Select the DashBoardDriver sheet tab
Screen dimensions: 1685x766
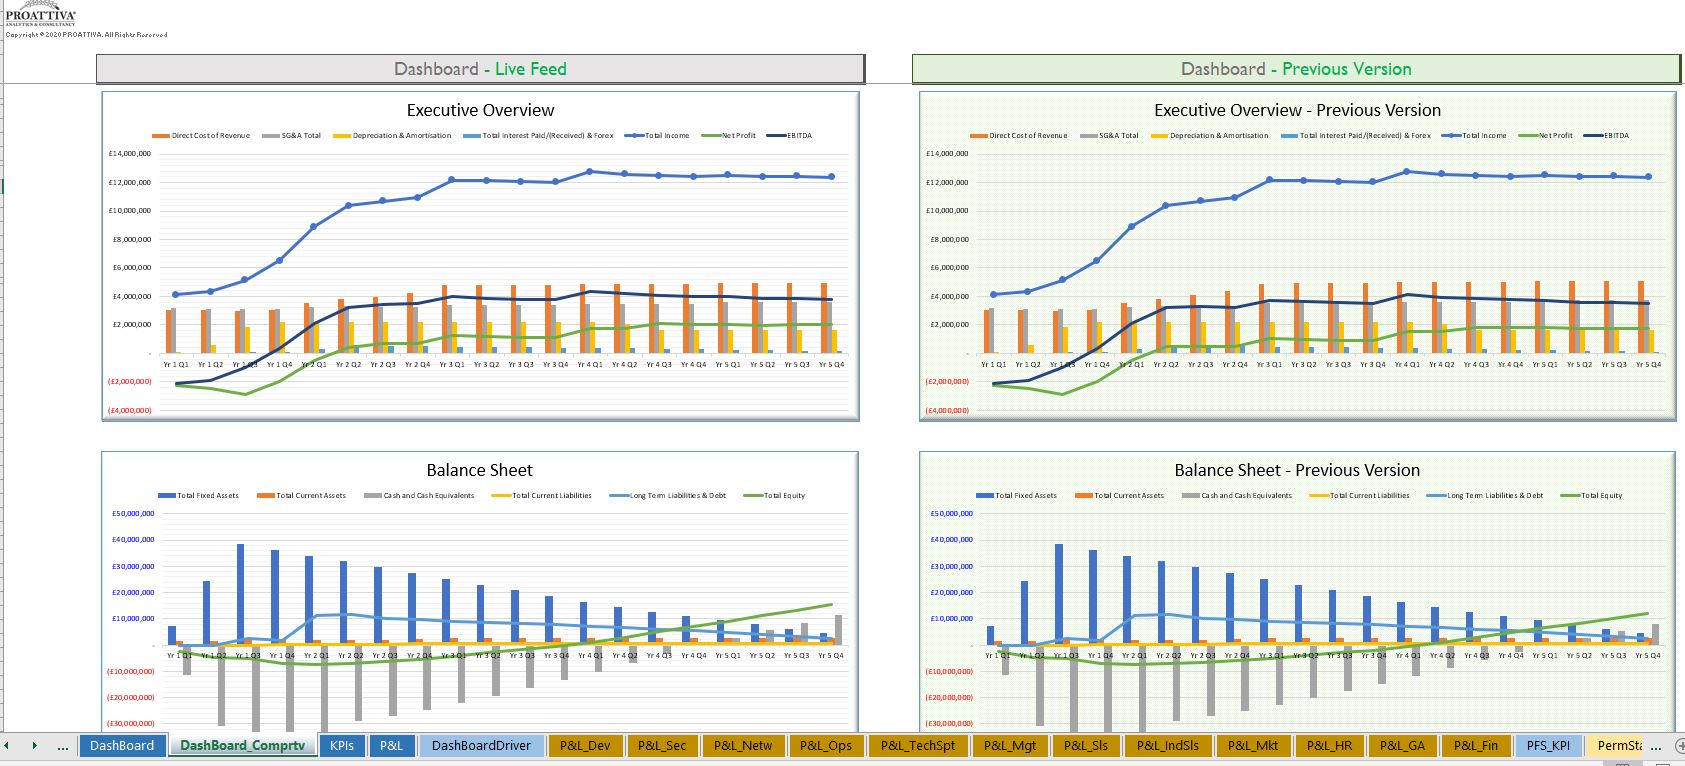point(481,746)
